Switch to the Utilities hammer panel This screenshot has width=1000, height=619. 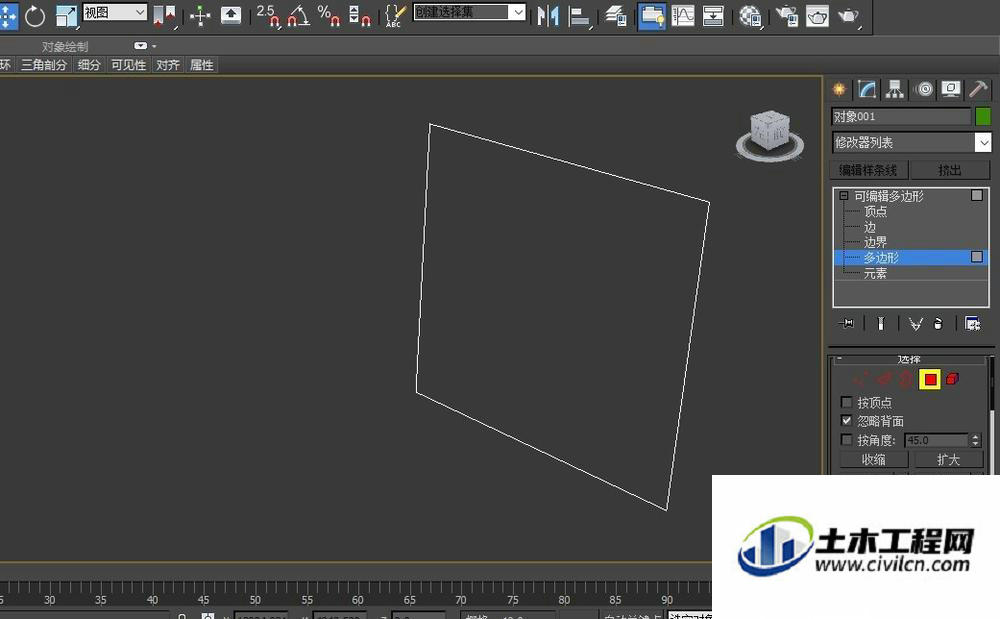[x=978, y=89]
